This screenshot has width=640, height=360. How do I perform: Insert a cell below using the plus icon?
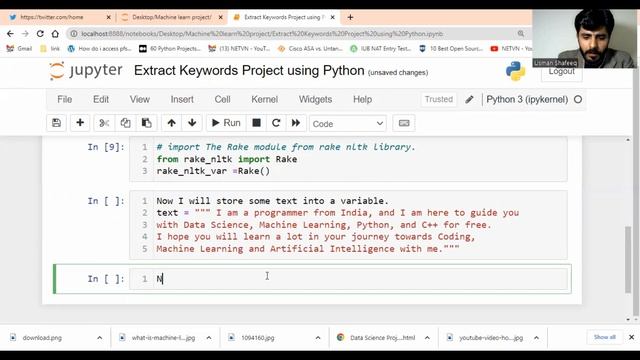(80, 123)
